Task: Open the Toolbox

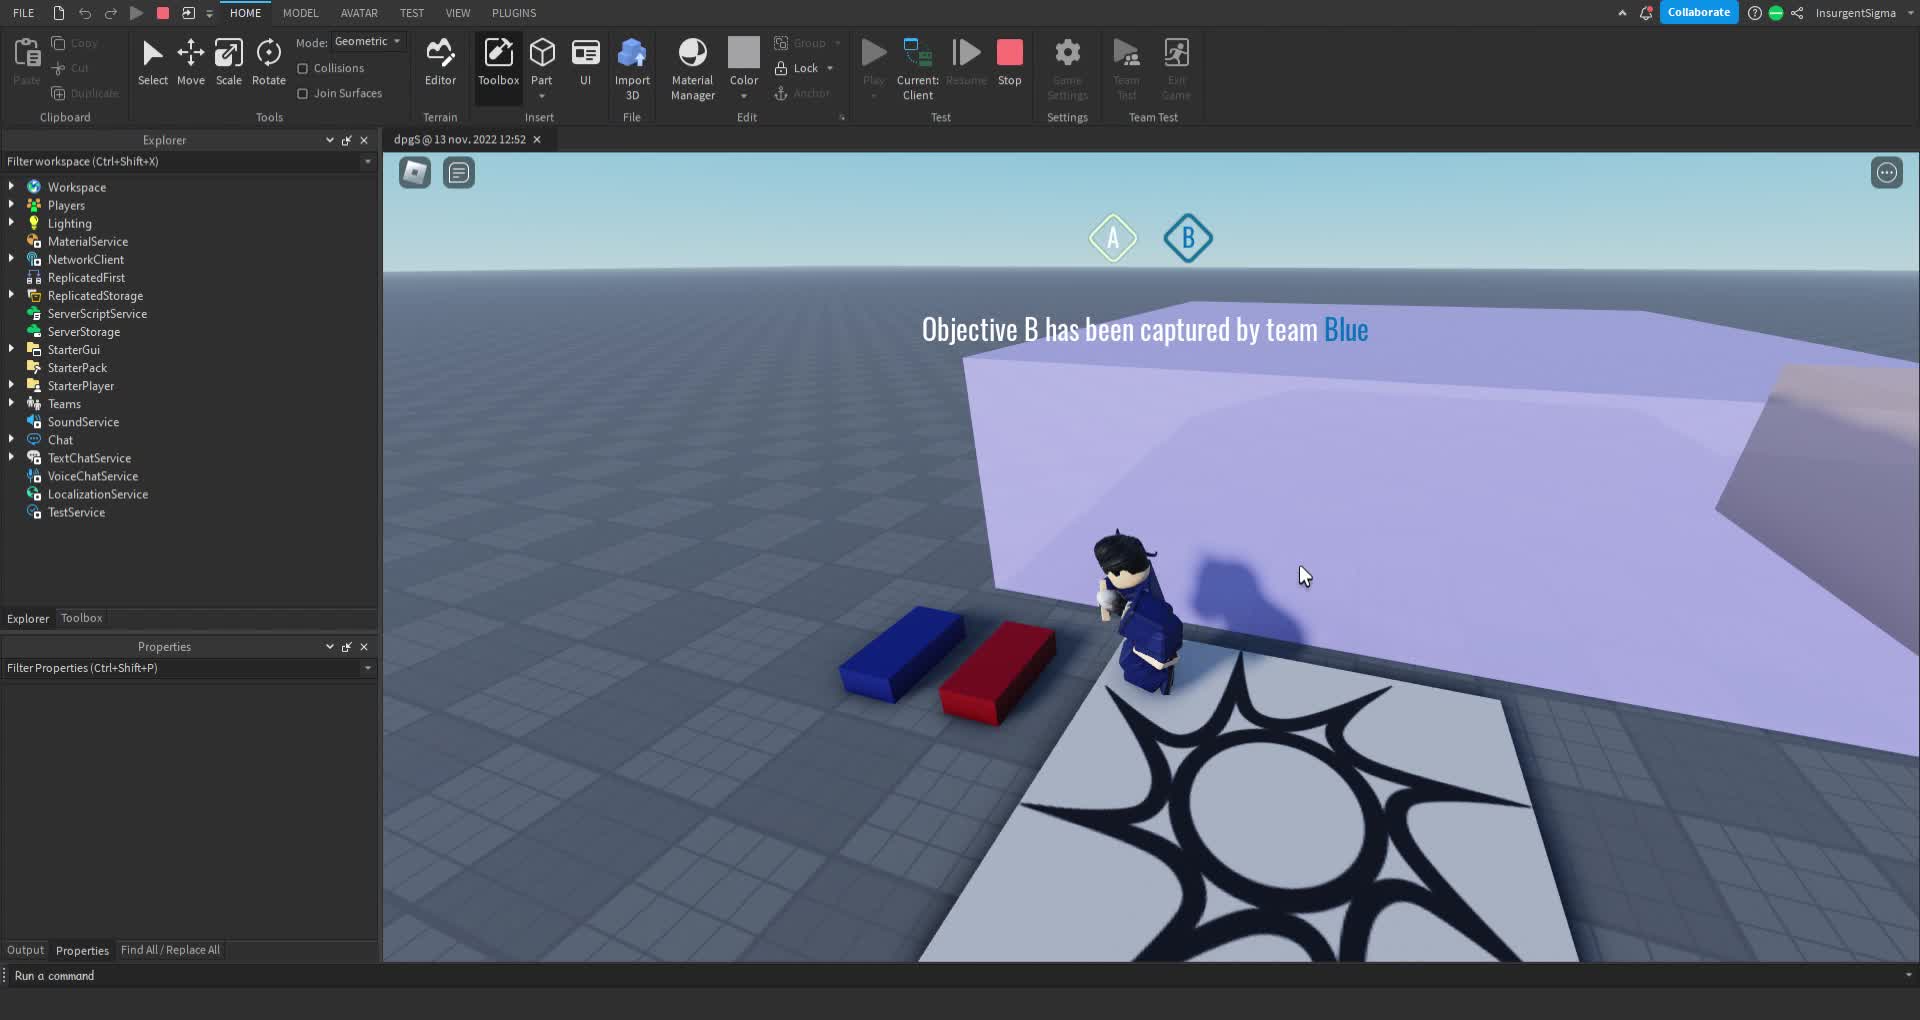Action: (x=497, y=60)
